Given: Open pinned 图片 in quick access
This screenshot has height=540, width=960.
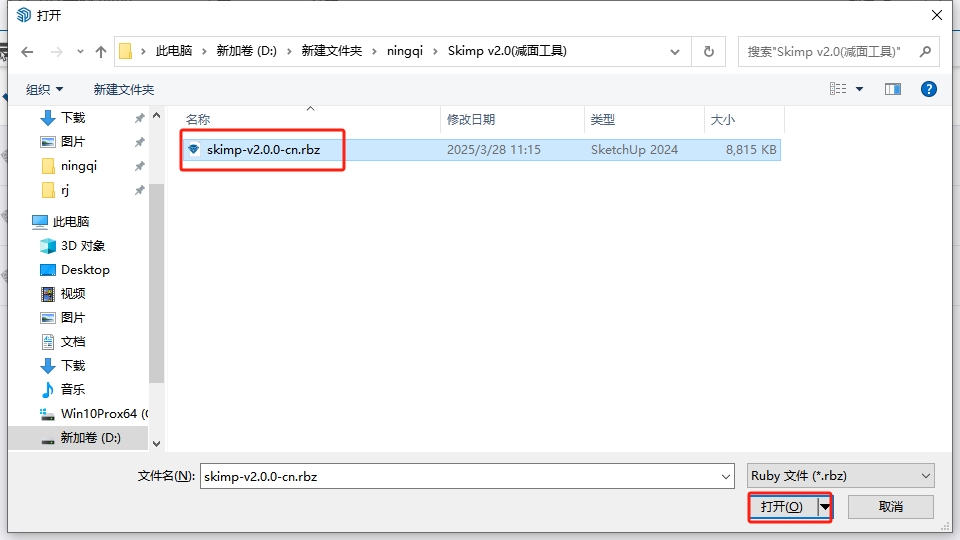Looking at the screenshot, I should point(73,141).
